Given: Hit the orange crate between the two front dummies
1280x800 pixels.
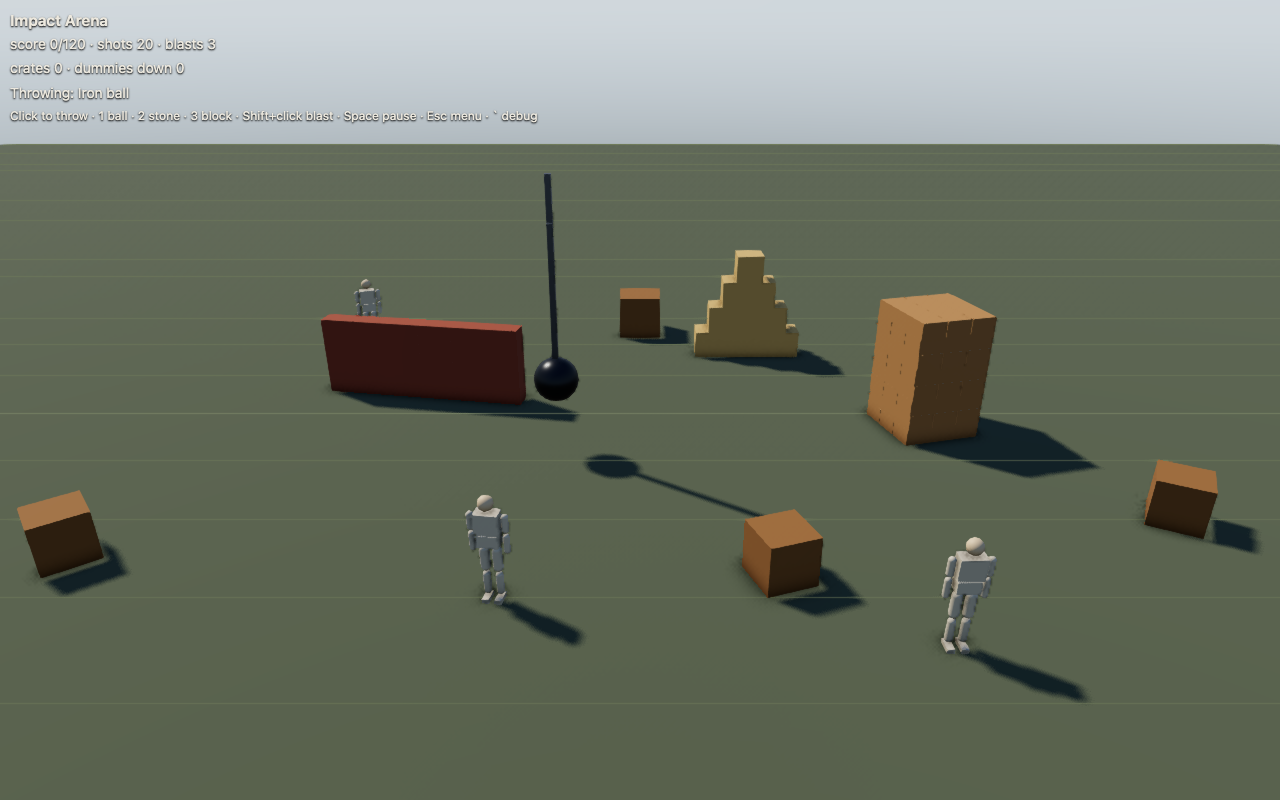Looking at the screenshot, I should 782,553.
